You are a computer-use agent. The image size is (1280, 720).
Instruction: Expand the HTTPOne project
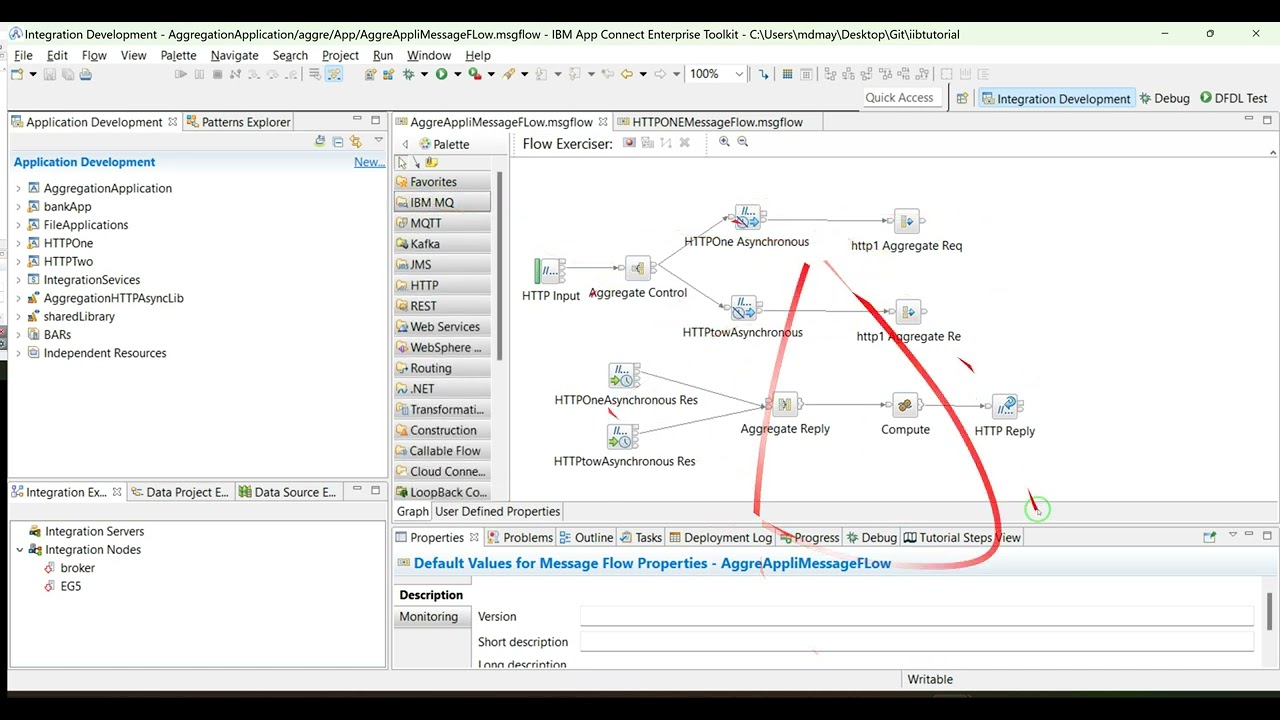(x=18, y=243)
